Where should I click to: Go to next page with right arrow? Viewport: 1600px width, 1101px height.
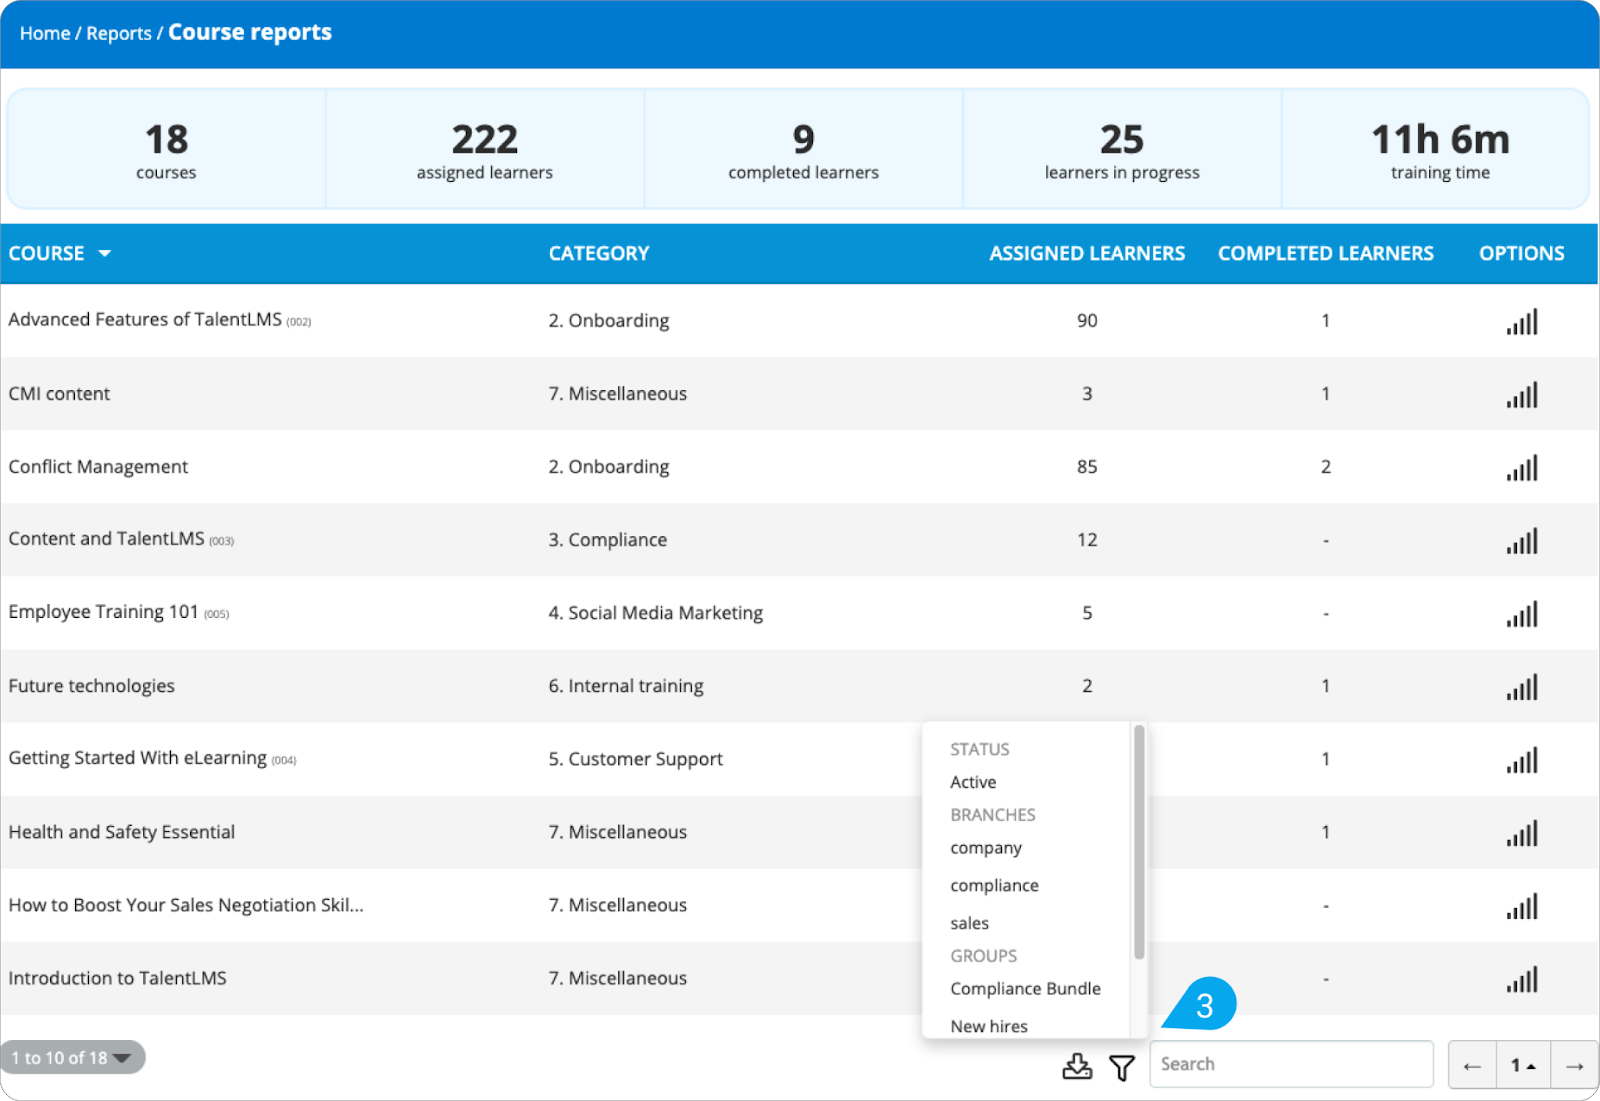[x=1574, y=1066]
